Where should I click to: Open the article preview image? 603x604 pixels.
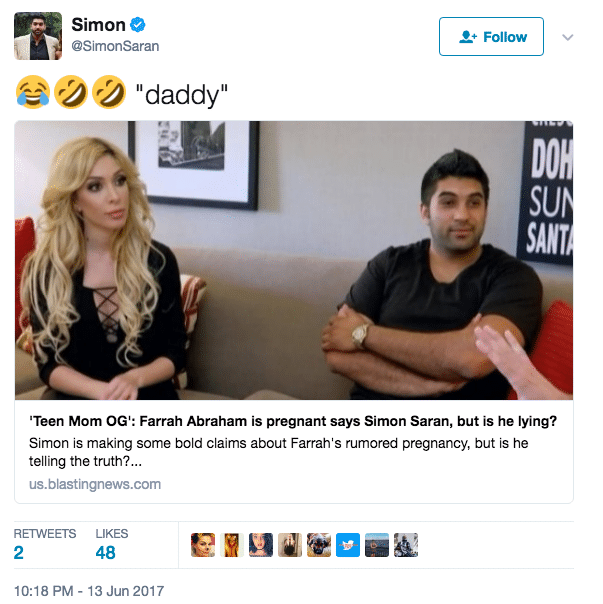pyautogui.click(x=294, y=260)
